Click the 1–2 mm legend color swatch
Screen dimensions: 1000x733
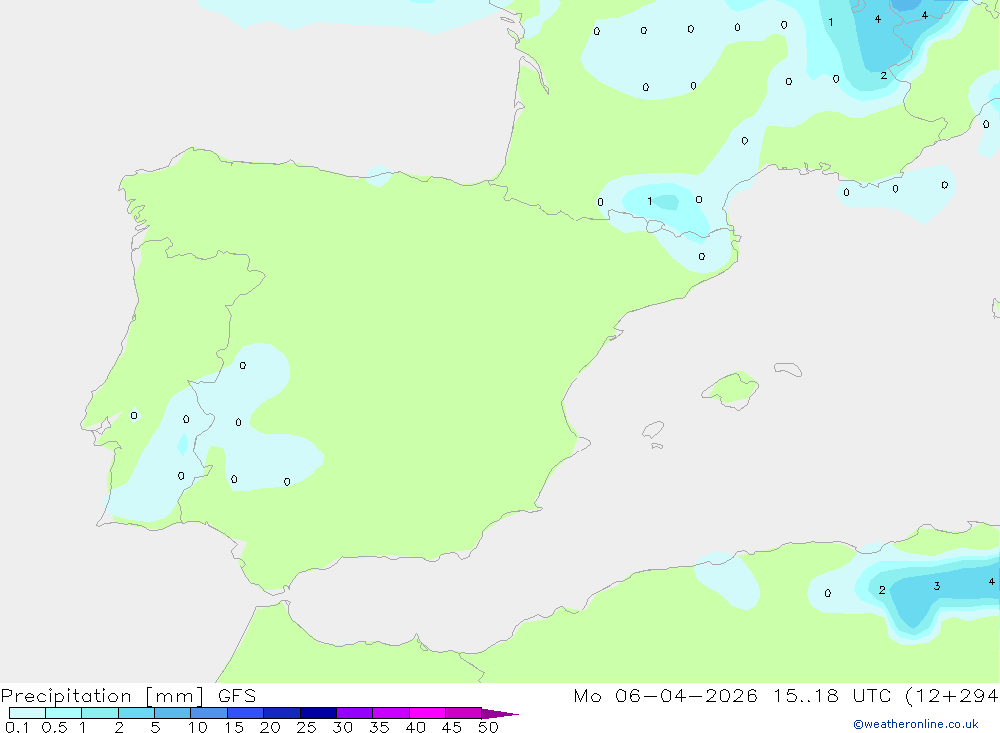point(99,713)
